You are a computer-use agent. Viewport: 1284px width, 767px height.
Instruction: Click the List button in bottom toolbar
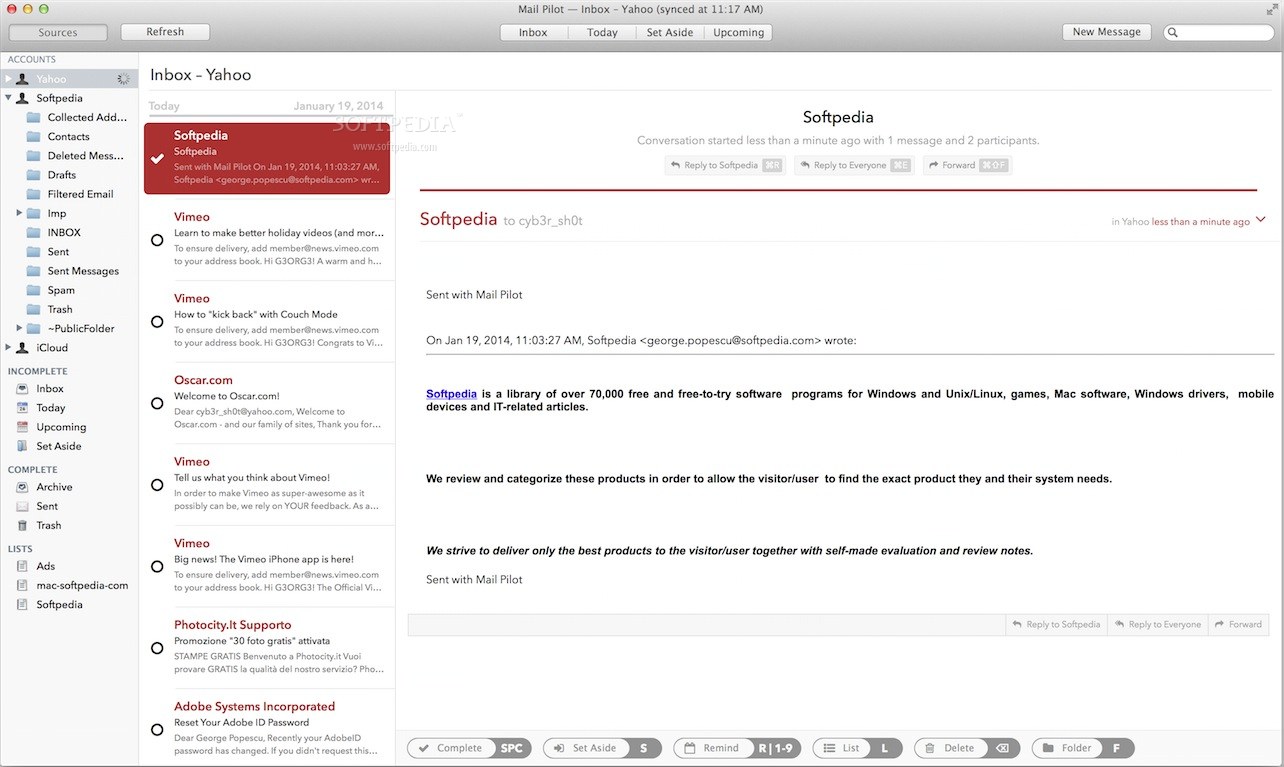(858, 748)
